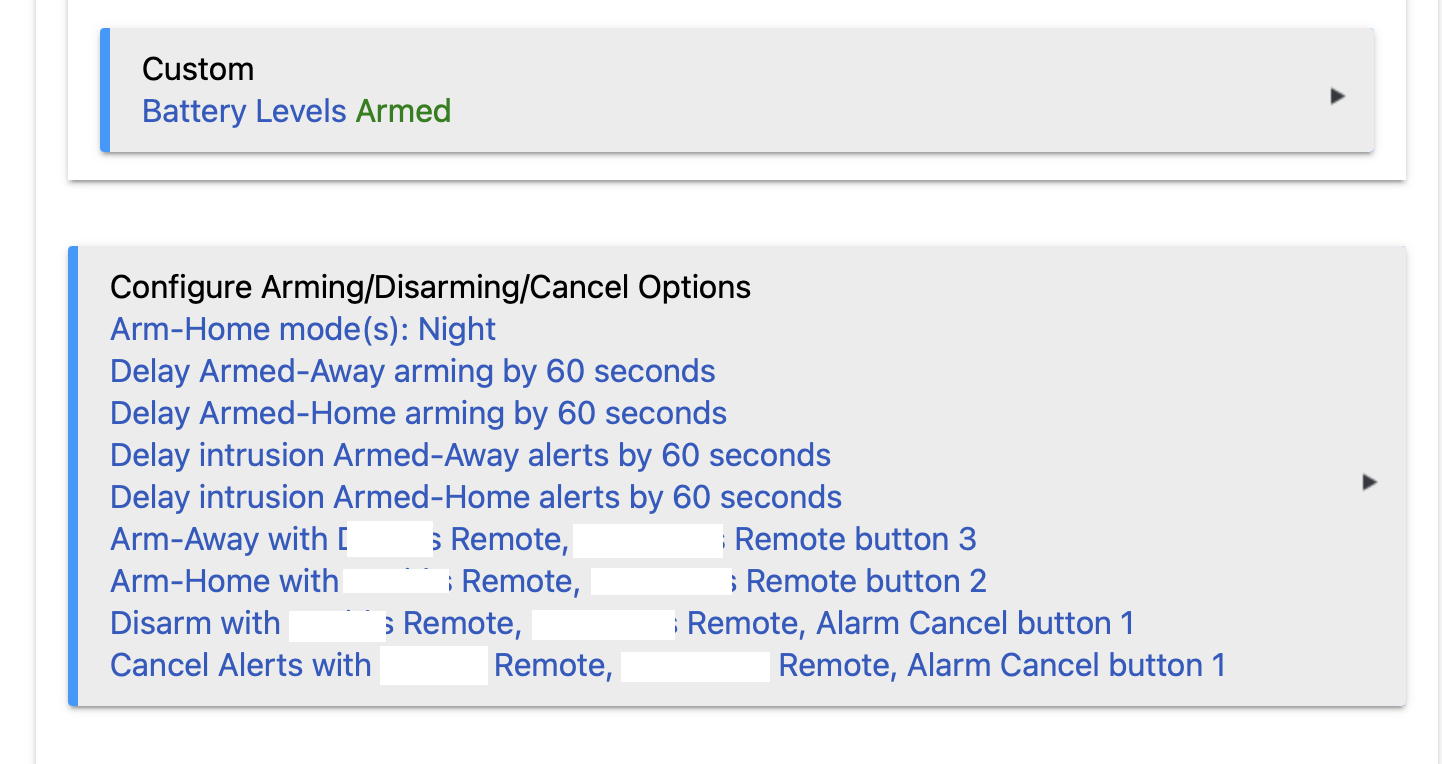Screen dimensions: 1442x764
Task: Open Delay intrusion Armed-Home alerts setting
Action: click(476, 498)
